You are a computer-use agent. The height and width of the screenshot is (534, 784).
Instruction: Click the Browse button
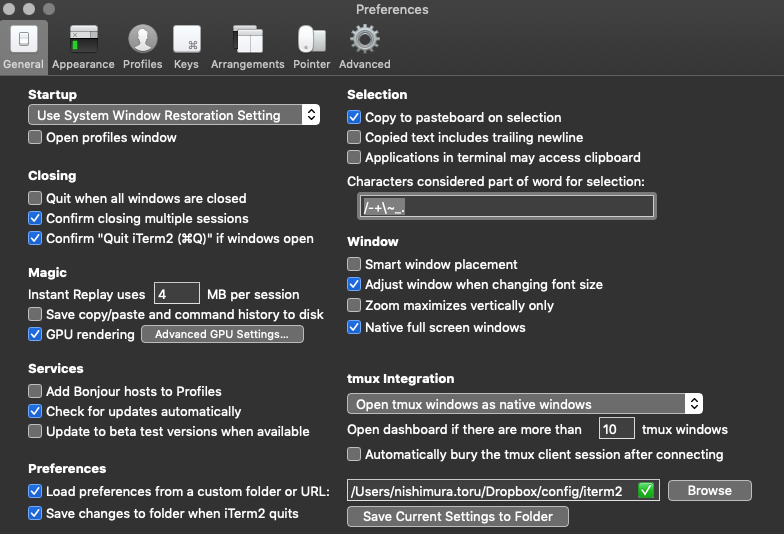[x=709, y=490]
